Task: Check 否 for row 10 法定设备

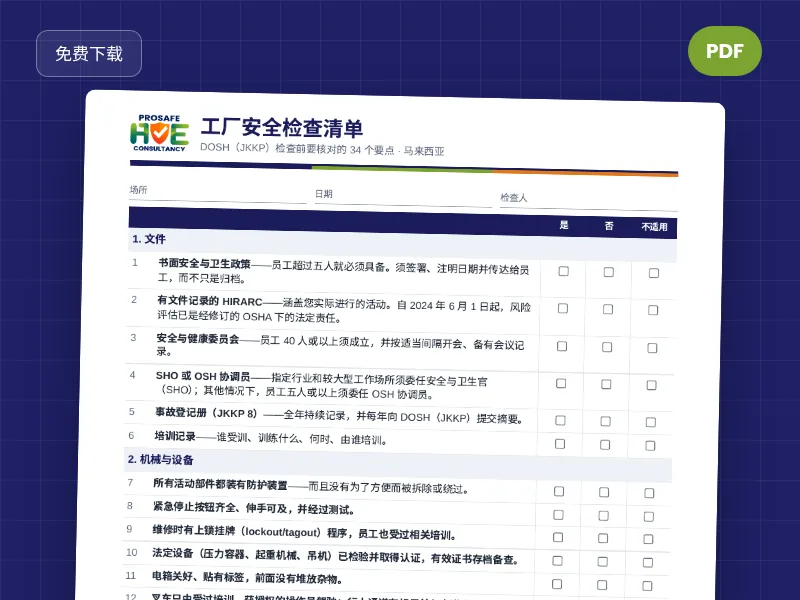Action: (603, 562)
